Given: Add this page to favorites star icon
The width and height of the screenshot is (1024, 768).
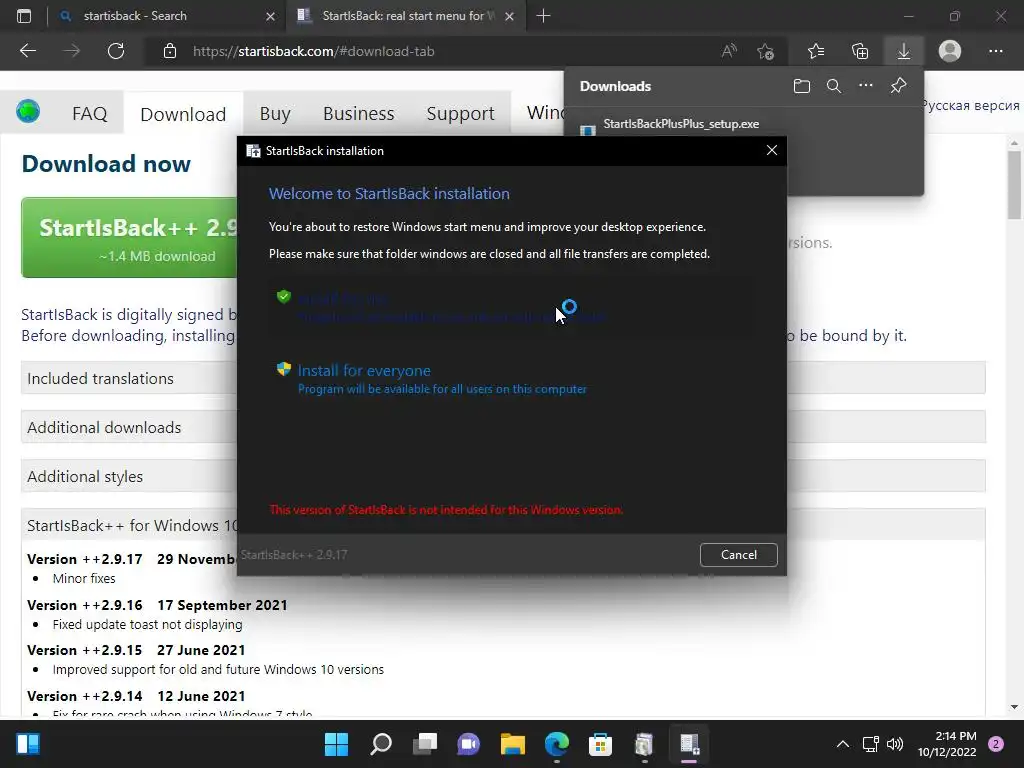Looking at the screenshot, I should [x=765, y=51].
